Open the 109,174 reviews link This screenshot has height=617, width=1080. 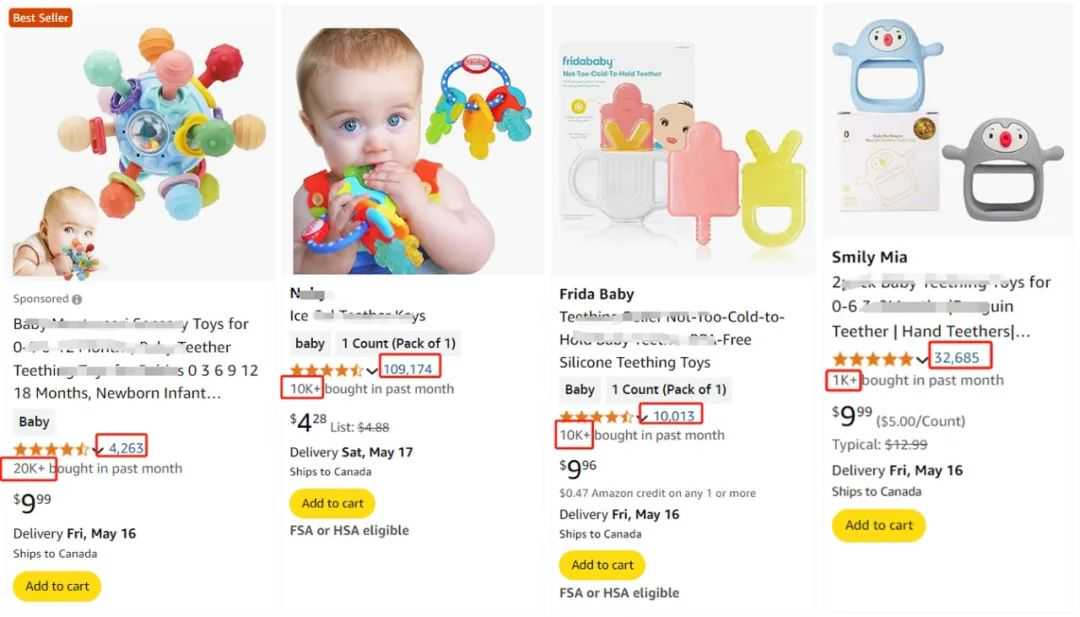[408, 369]
